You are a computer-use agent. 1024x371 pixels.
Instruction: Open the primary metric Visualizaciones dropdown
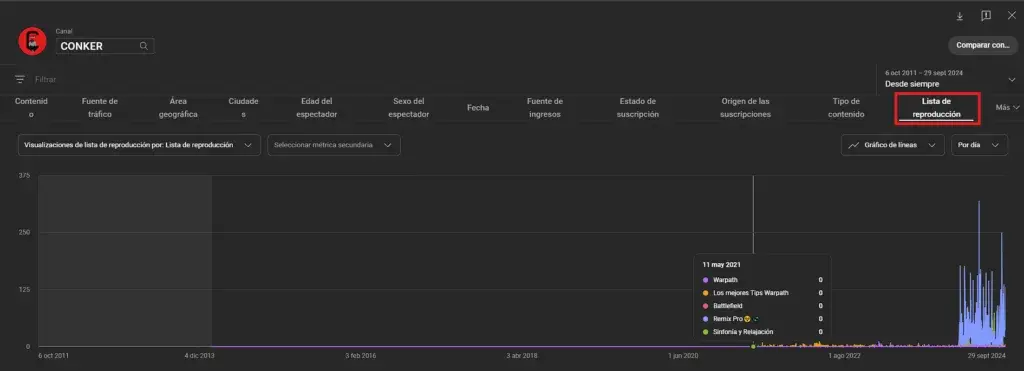[x=139, y=145]
